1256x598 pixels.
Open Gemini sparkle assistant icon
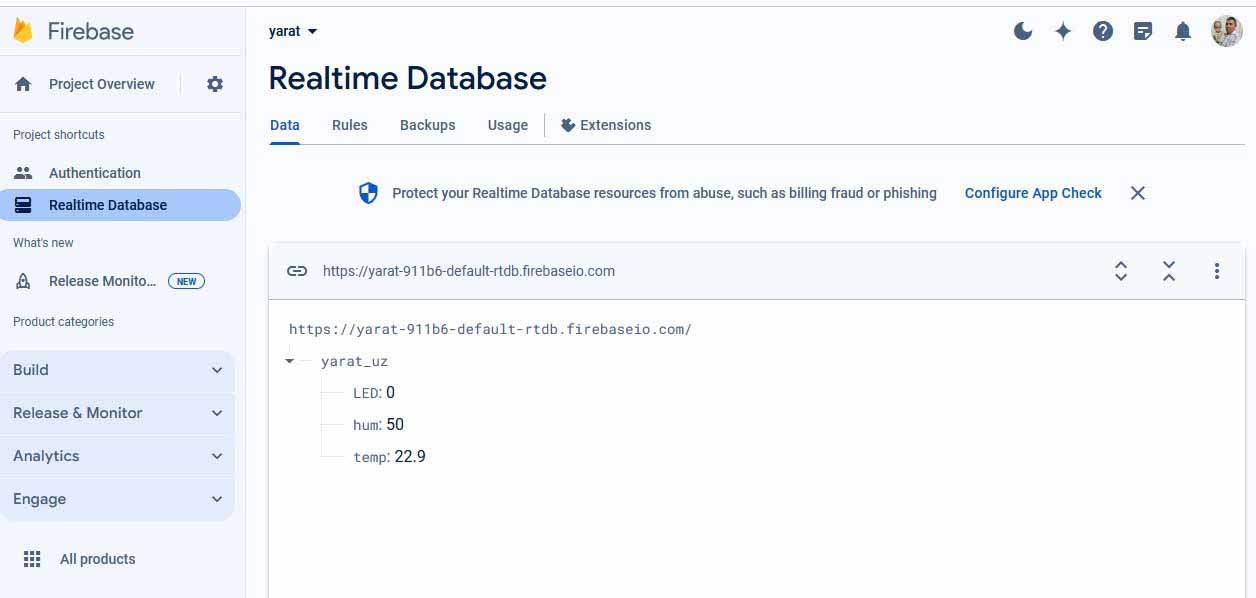(1063, 31)
